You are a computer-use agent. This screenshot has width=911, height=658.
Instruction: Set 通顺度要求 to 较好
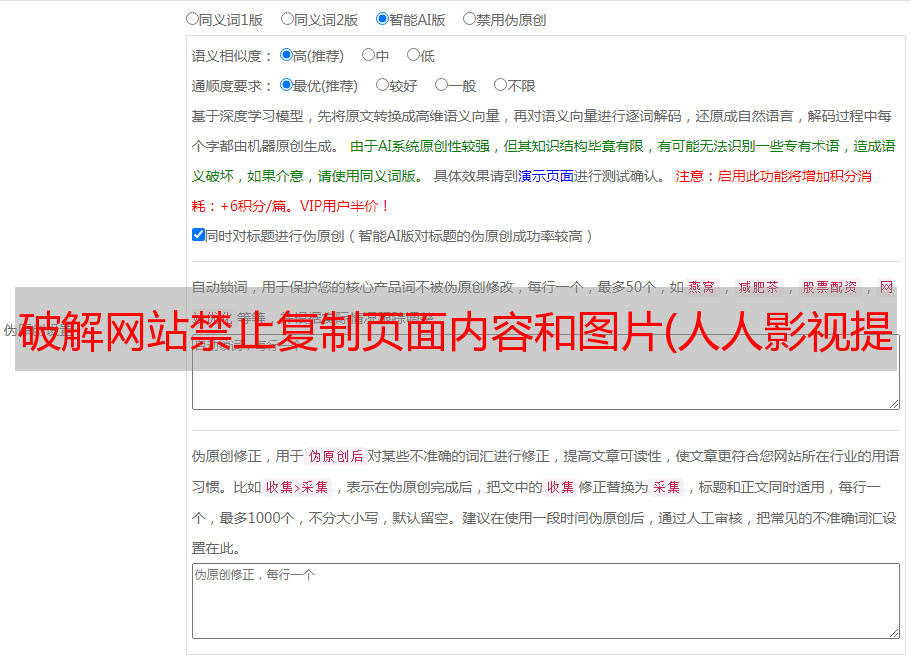click(x=382, y=85)
